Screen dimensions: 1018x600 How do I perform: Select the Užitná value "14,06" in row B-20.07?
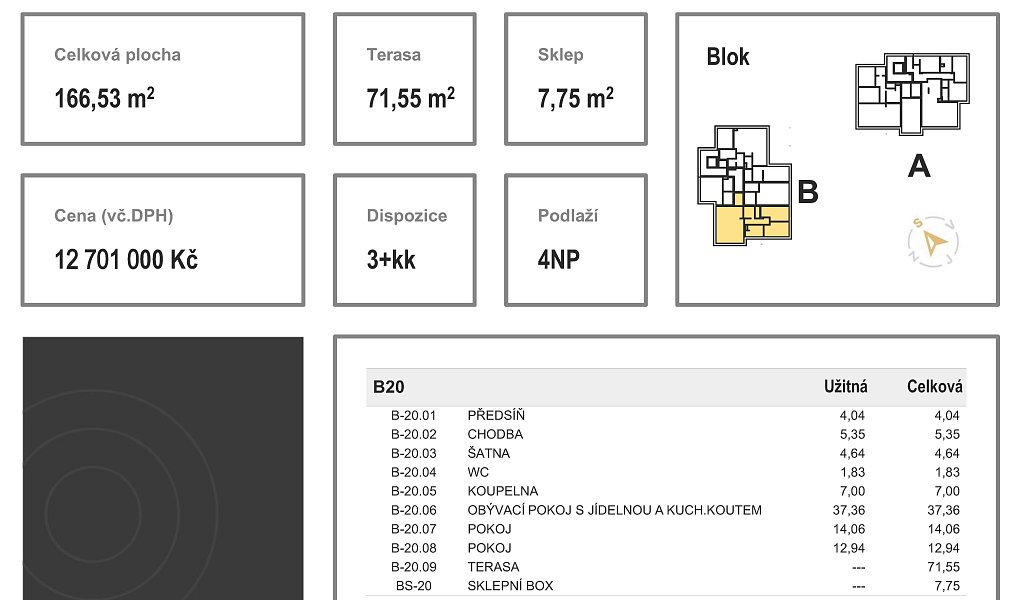click(x=849, y=529)
